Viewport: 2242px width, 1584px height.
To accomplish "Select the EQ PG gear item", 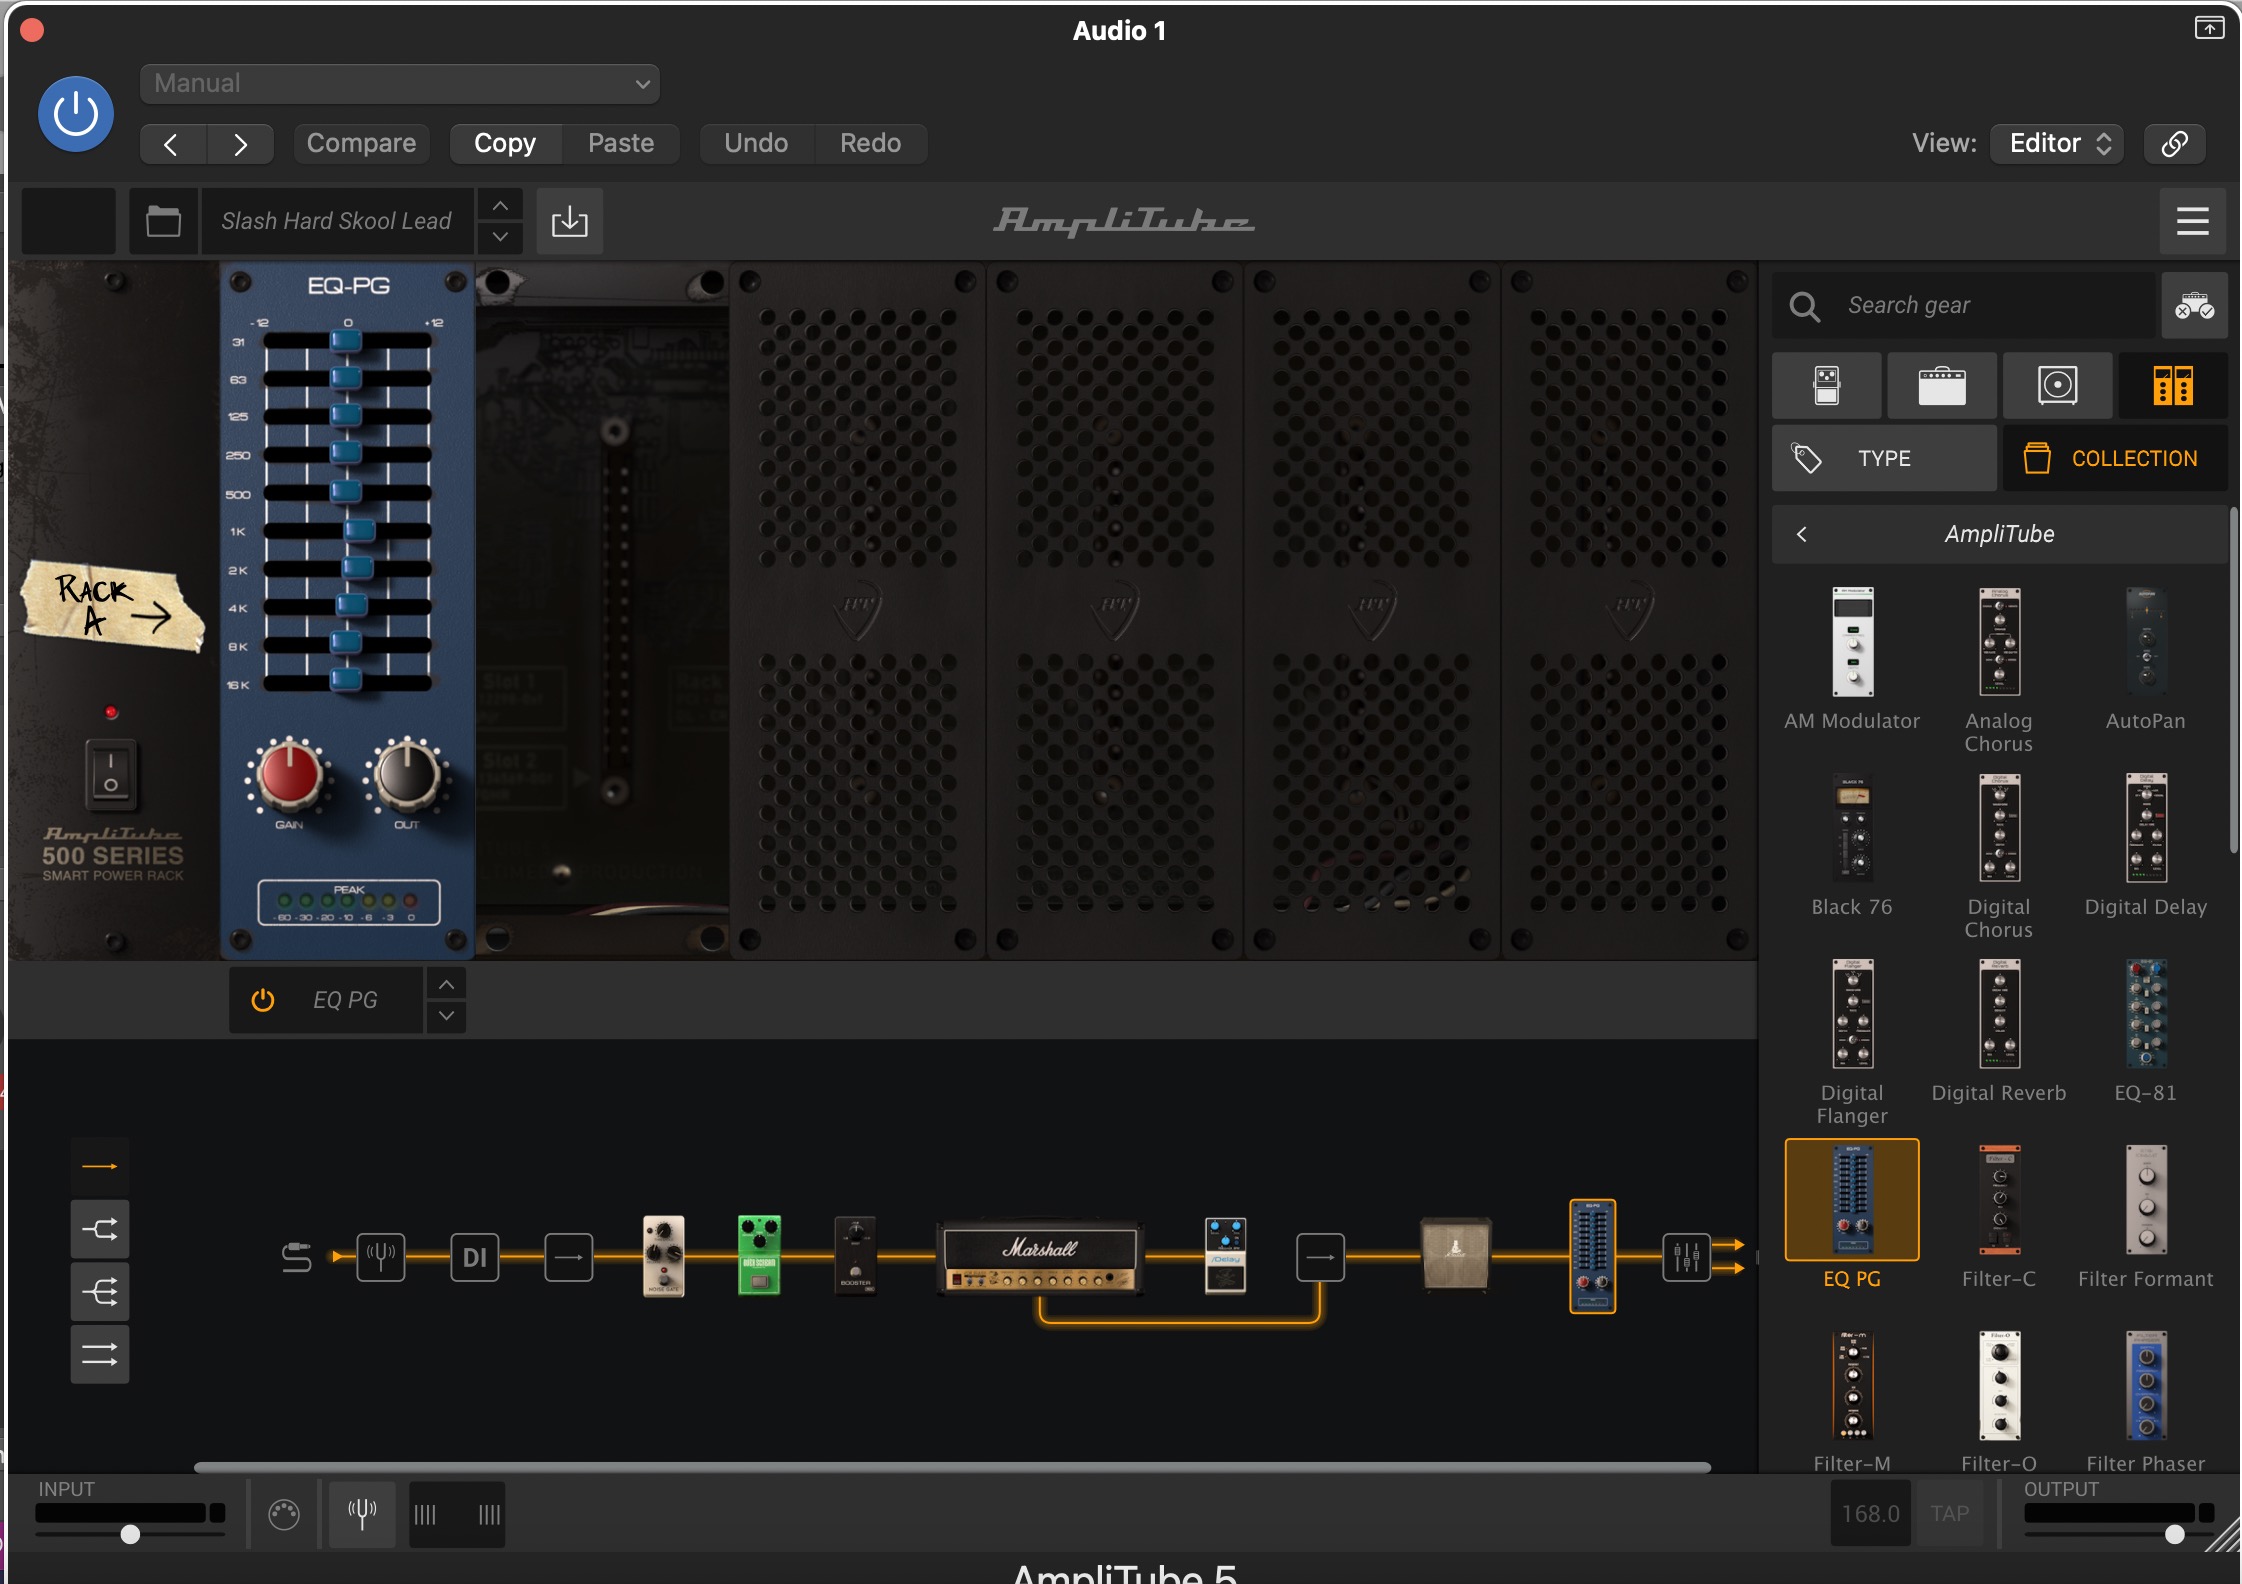I will point(1852,1214).
